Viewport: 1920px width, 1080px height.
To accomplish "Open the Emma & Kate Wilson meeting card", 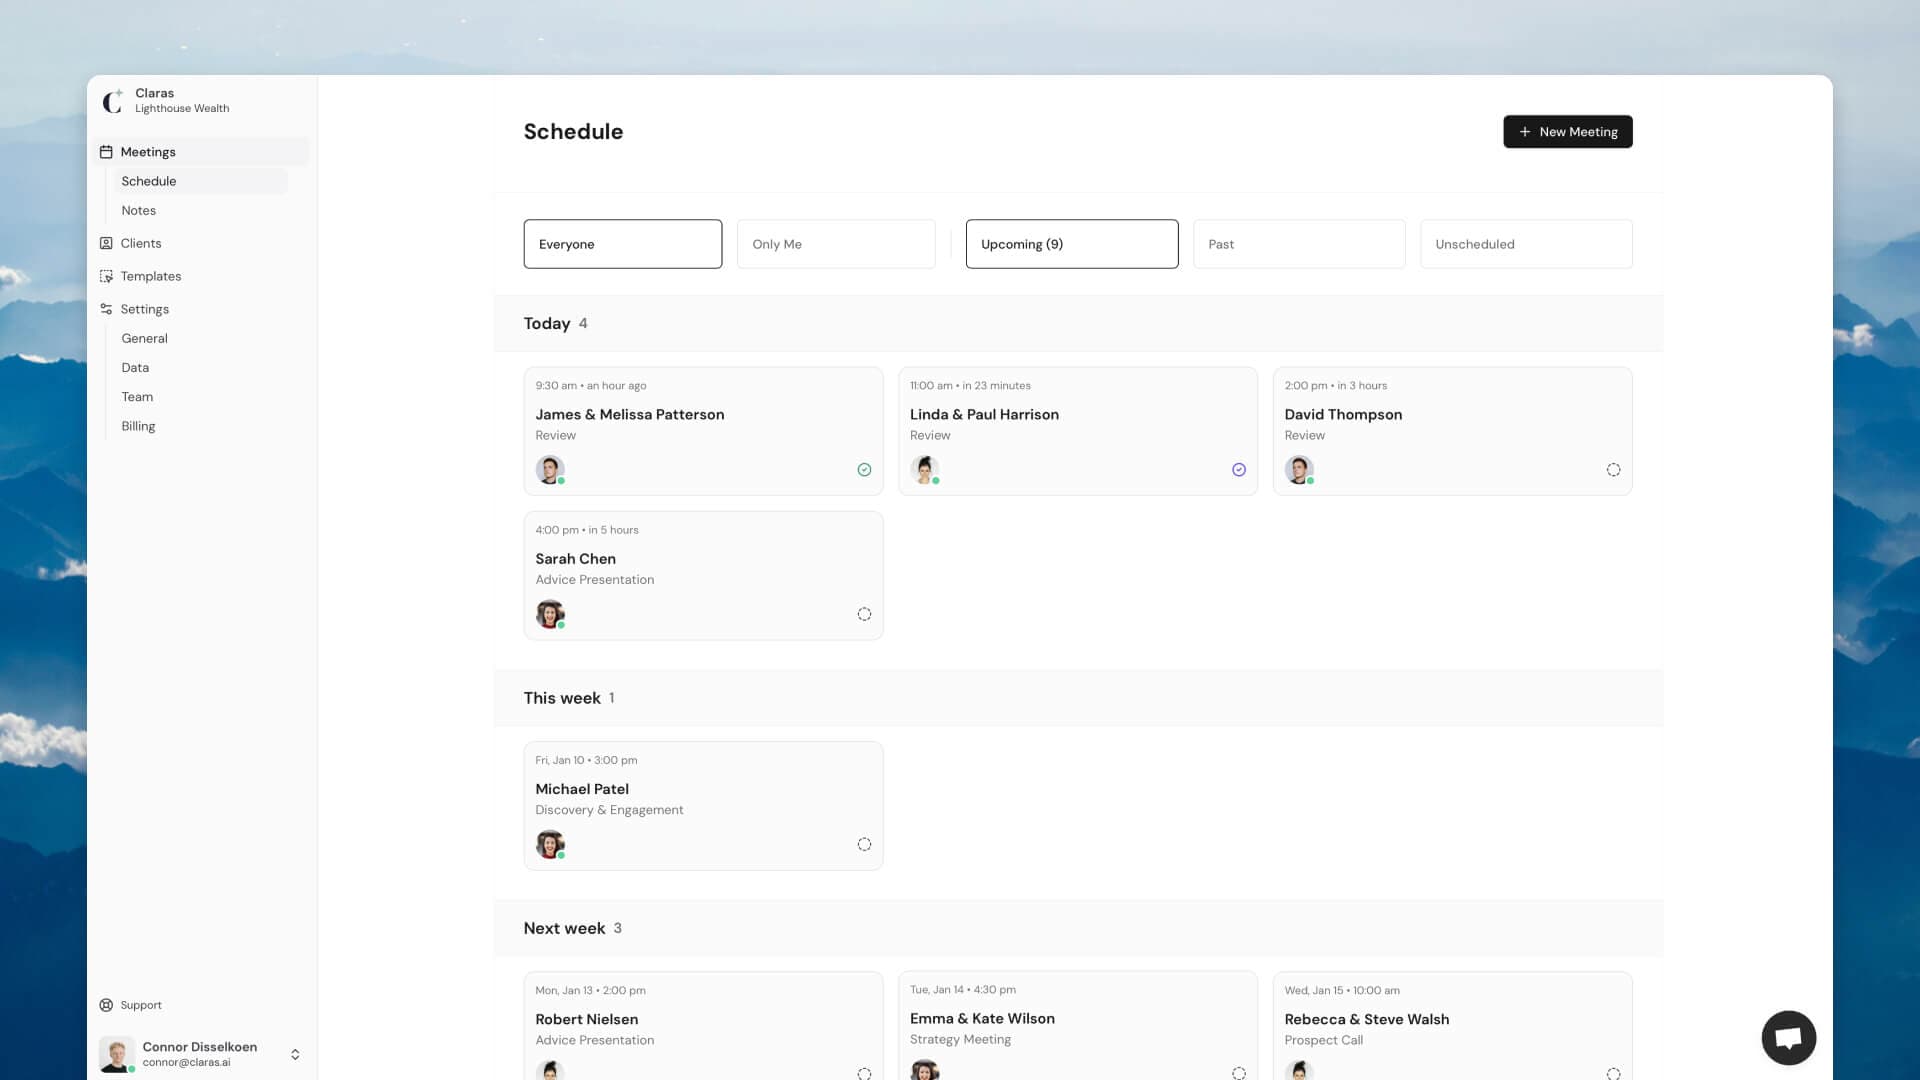I will tap(1077, 1020).
